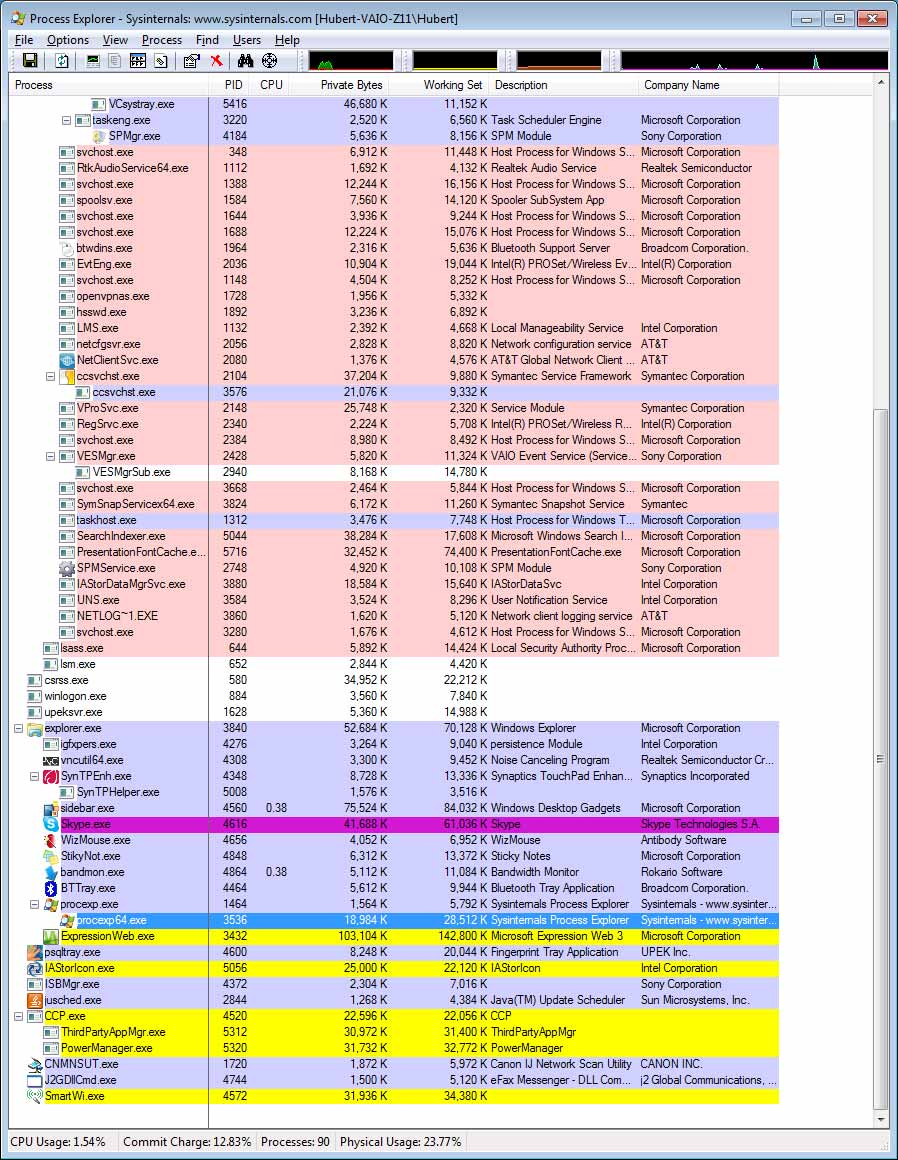
Task: Click the red X Kill Process icon
Action: (x=217, y=61)
